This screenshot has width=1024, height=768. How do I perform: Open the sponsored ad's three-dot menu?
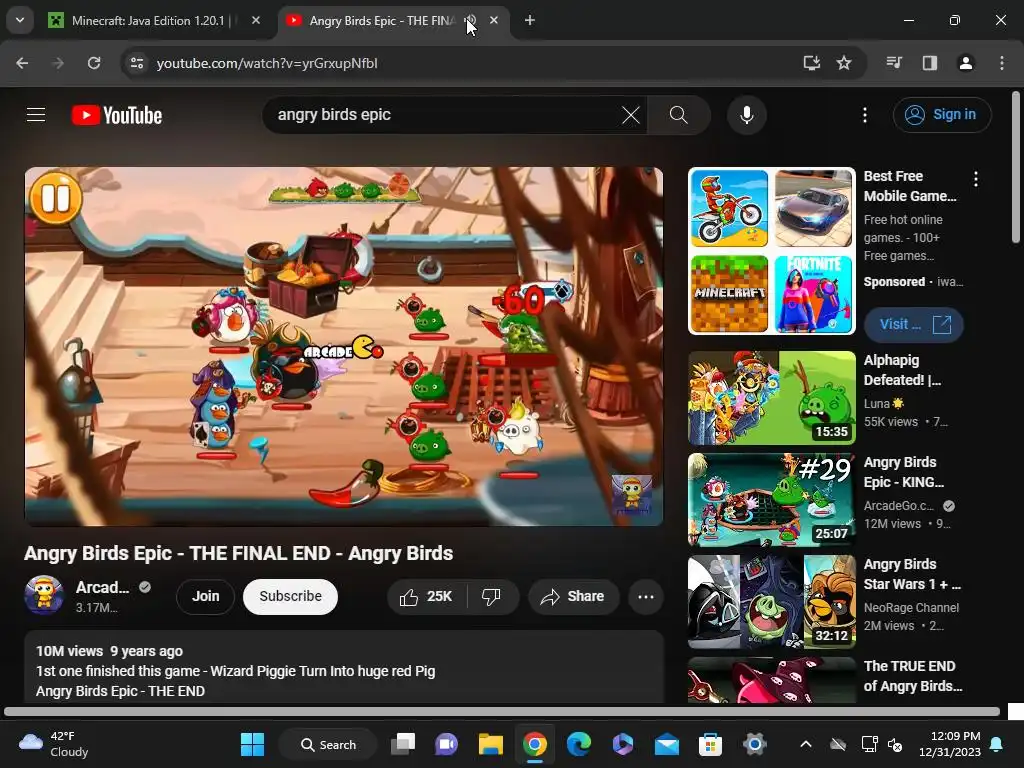click(976, 179)
